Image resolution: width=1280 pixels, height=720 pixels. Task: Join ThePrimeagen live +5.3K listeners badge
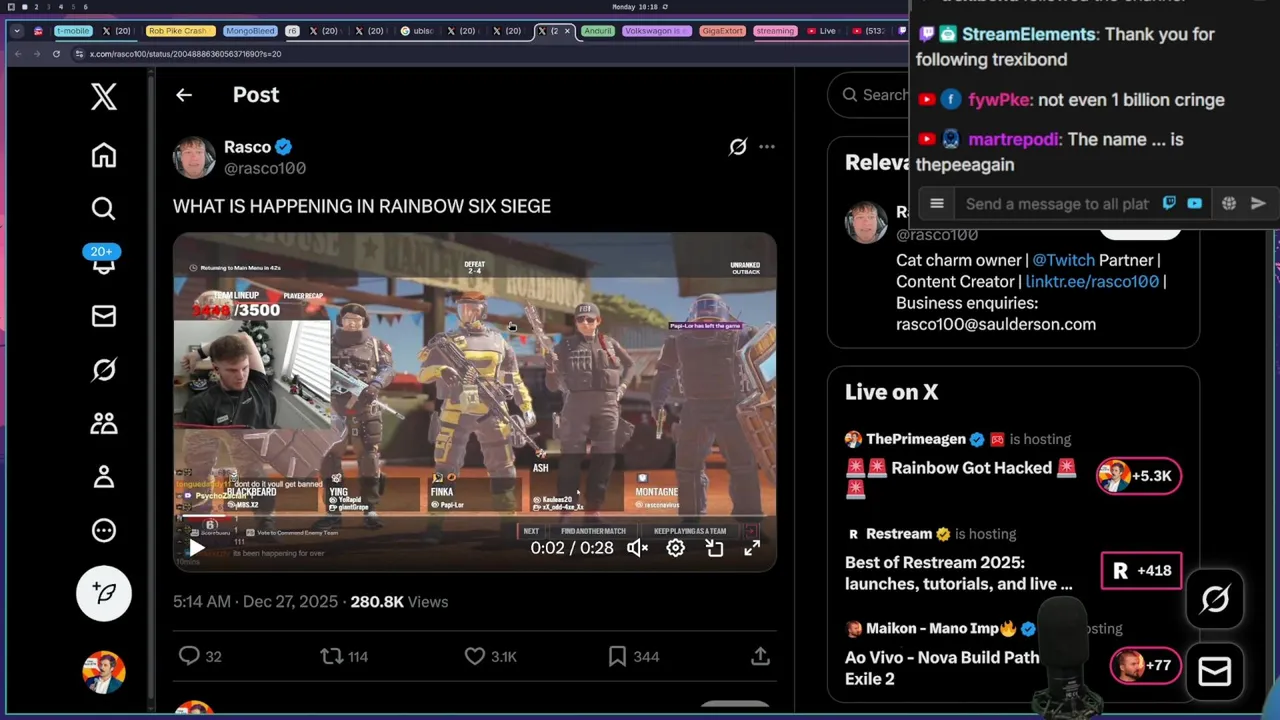(1139, 476)
